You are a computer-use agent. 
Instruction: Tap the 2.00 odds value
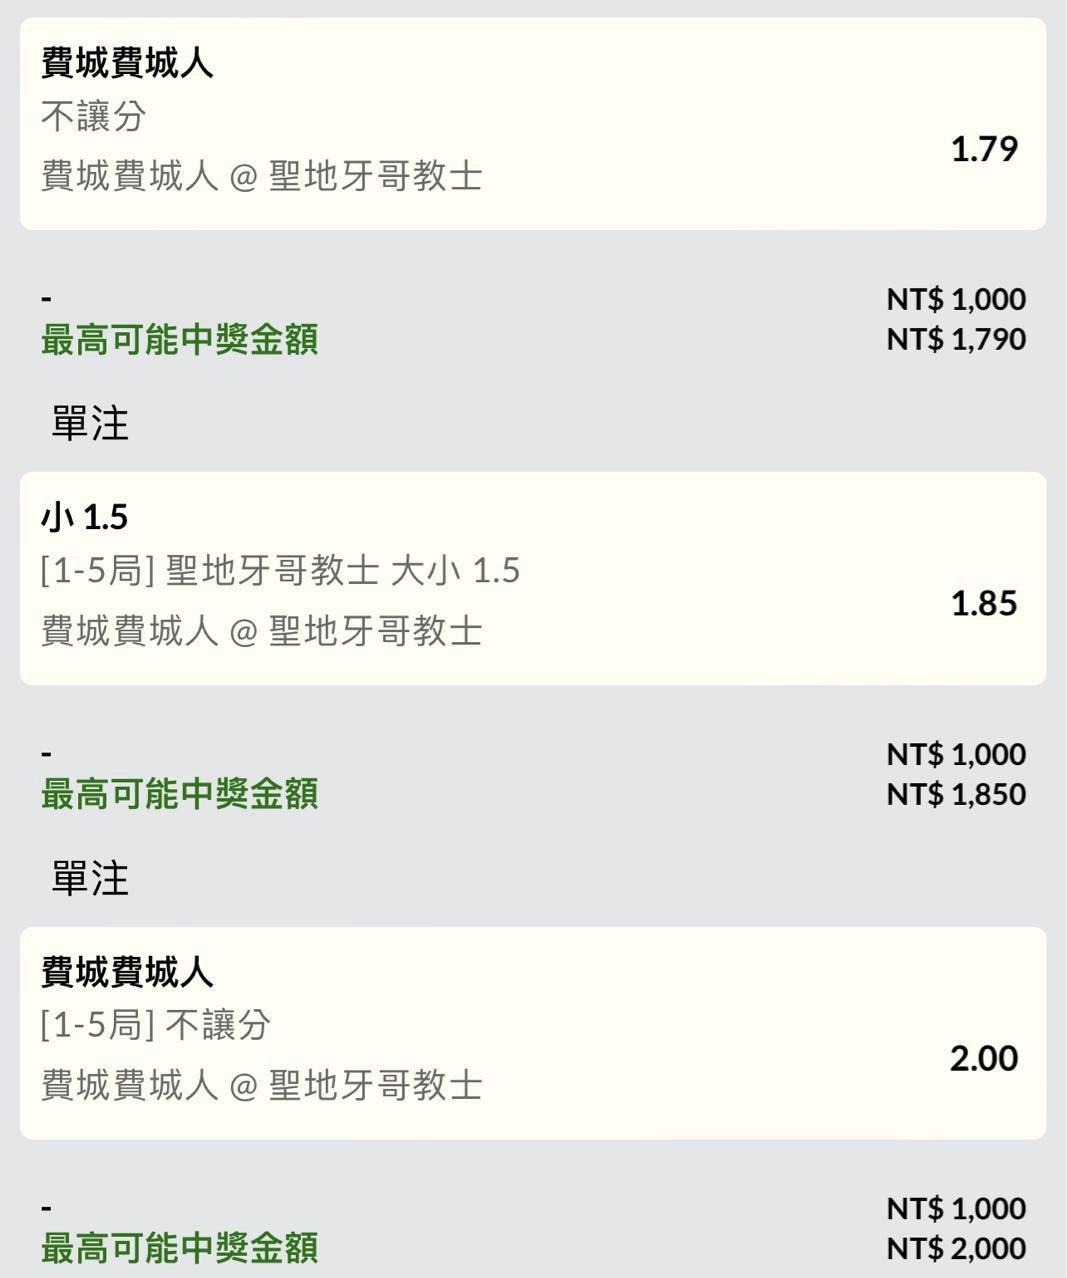pos(984,1058)
